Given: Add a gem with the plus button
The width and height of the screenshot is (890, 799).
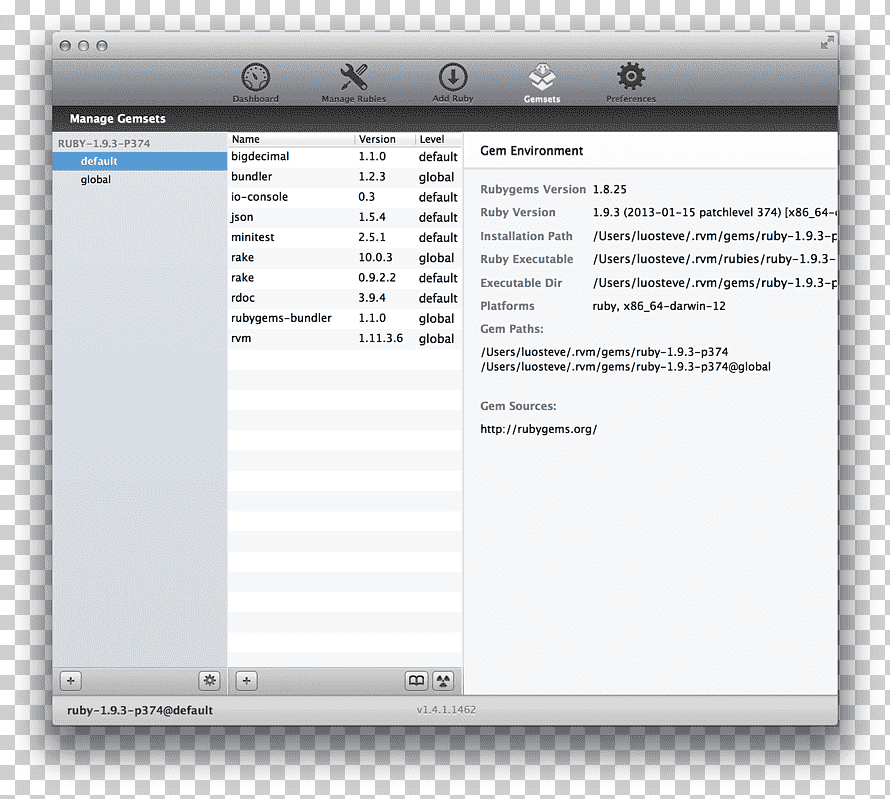Looking at the screenshot, I should coord(246,680).
